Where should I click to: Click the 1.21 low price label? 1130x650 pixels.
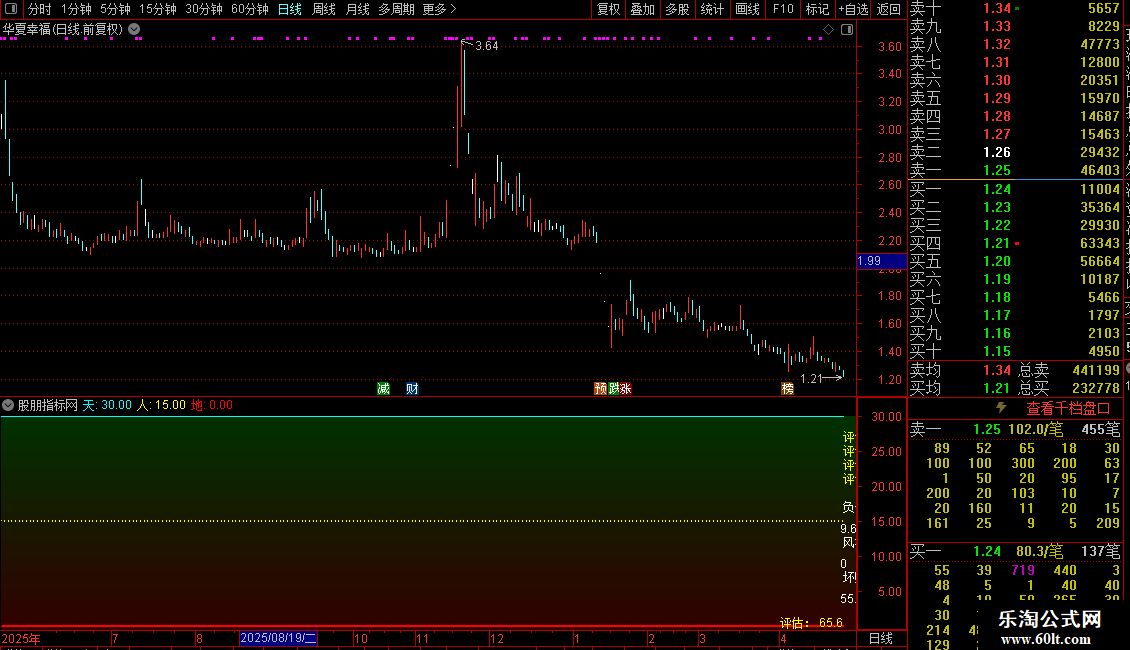(811, 378)
